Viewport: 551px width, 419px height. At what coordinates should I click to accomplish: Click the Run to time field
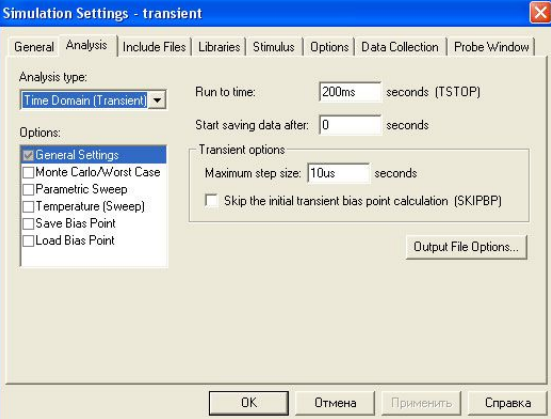350,92
